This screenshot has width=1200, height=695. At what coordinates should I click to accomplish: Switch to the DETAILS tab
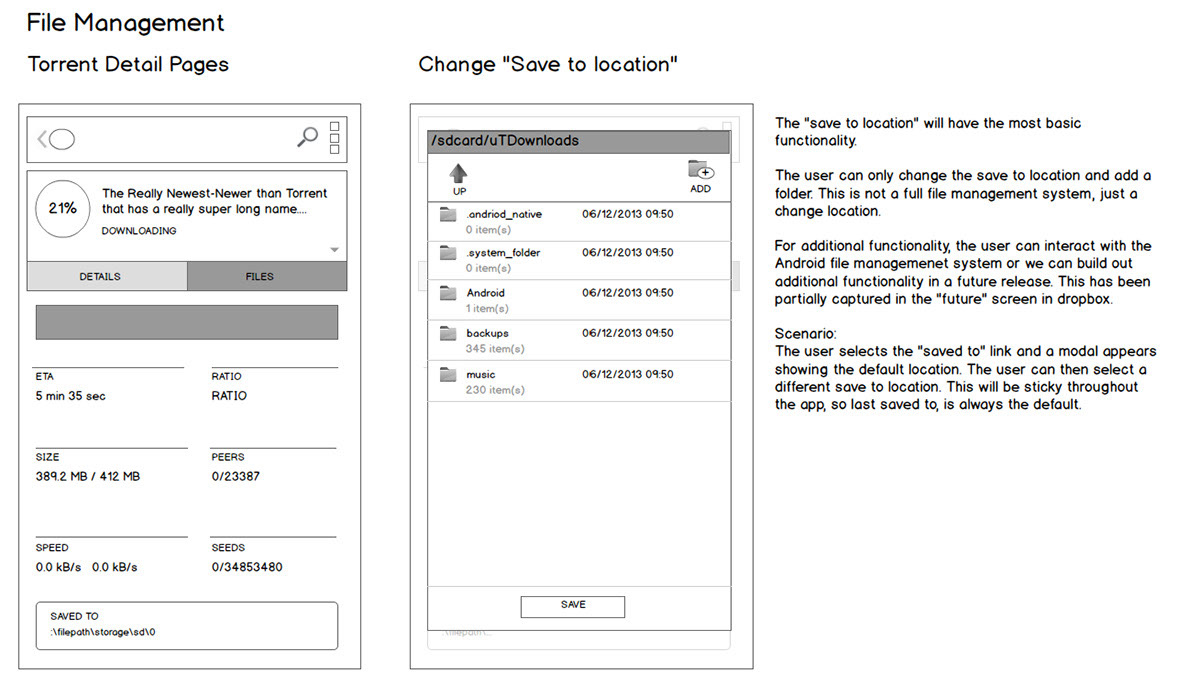coord(107,277)
